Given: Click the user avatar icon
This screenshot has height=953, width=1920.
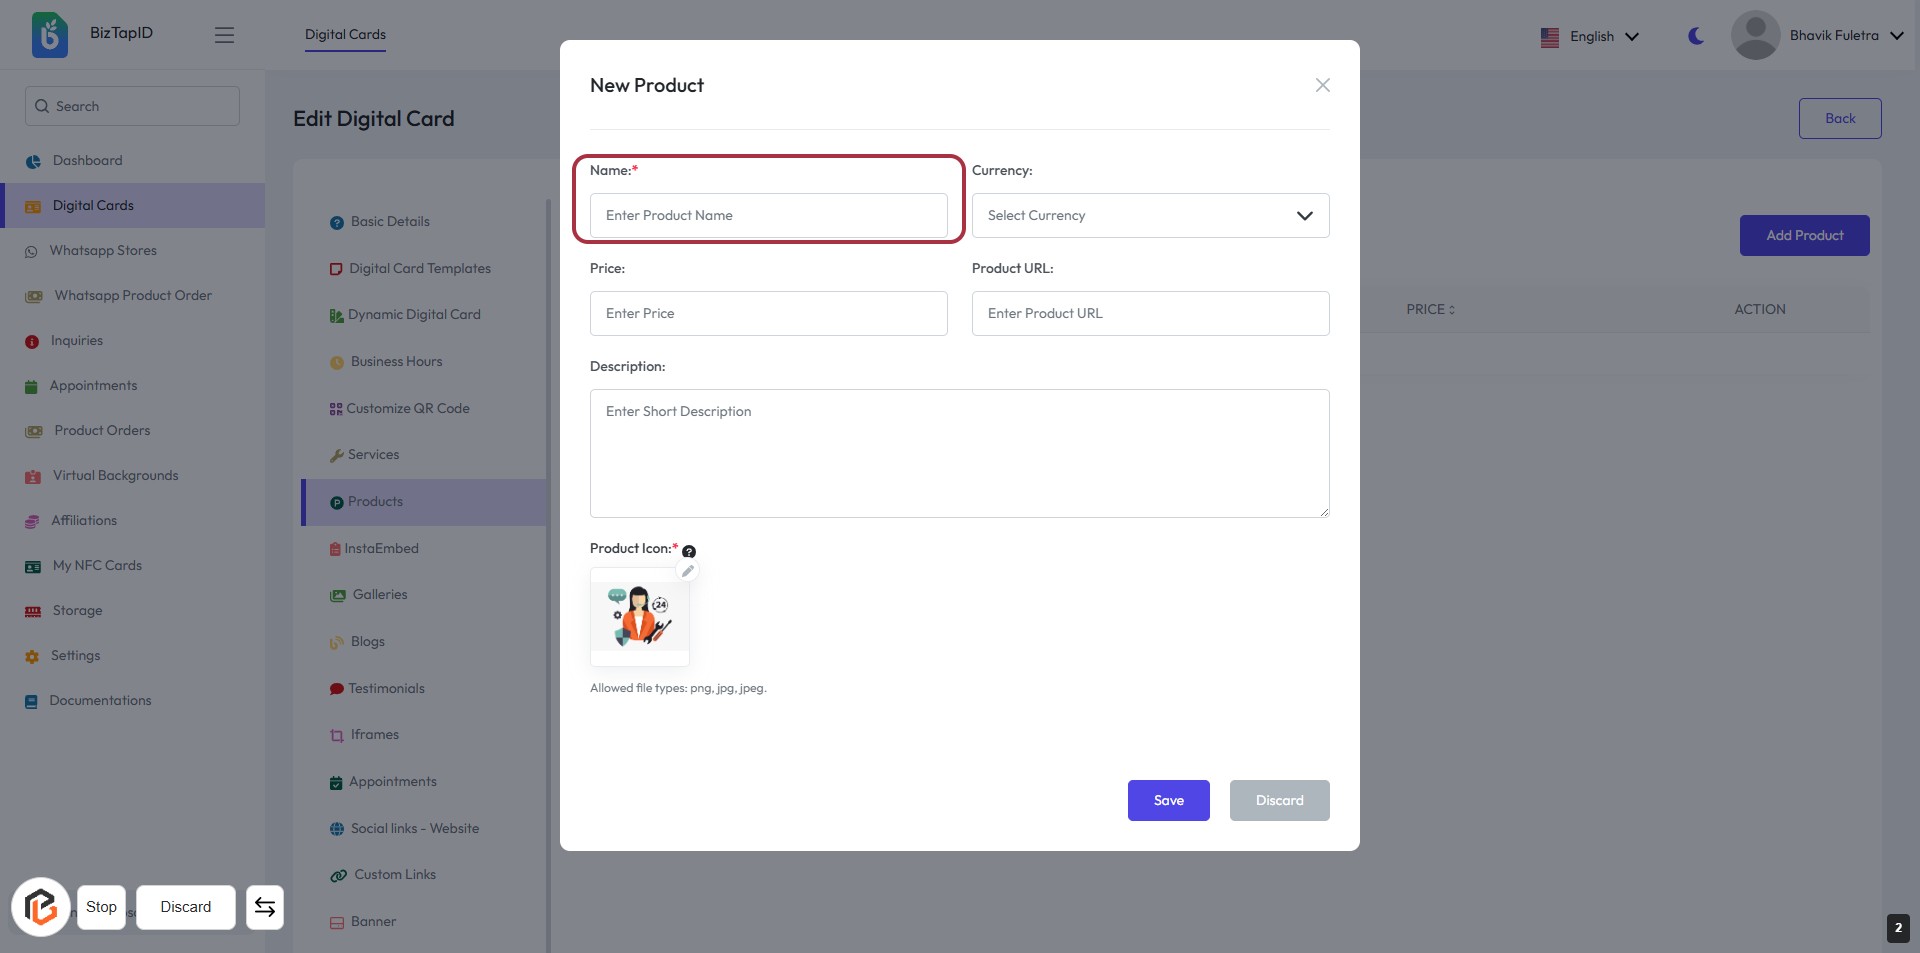Looking at the screenshot, I should tap(1755, 35).
